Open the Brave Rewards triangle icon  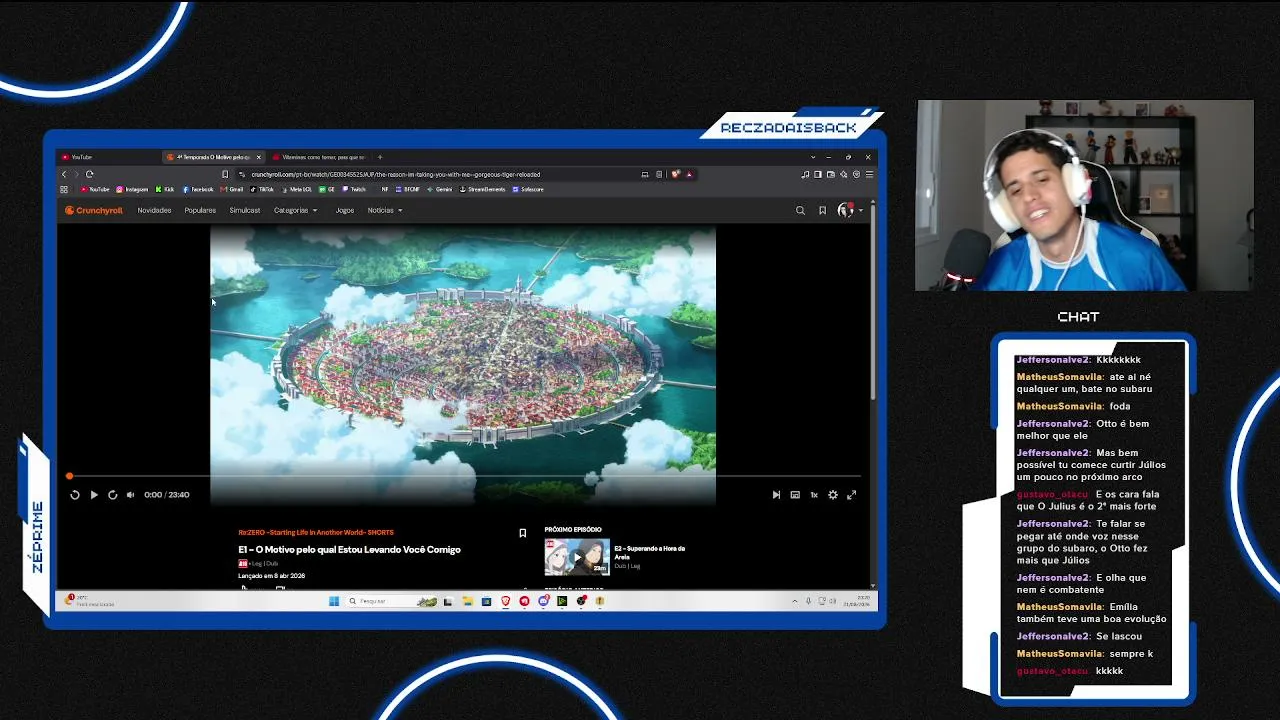(x=689, y=174)
